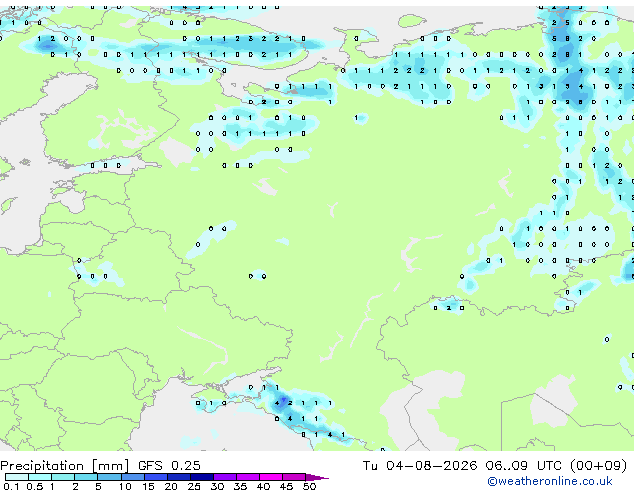Click the 10–15 mm legend swatch

click(x=132, y=477)
